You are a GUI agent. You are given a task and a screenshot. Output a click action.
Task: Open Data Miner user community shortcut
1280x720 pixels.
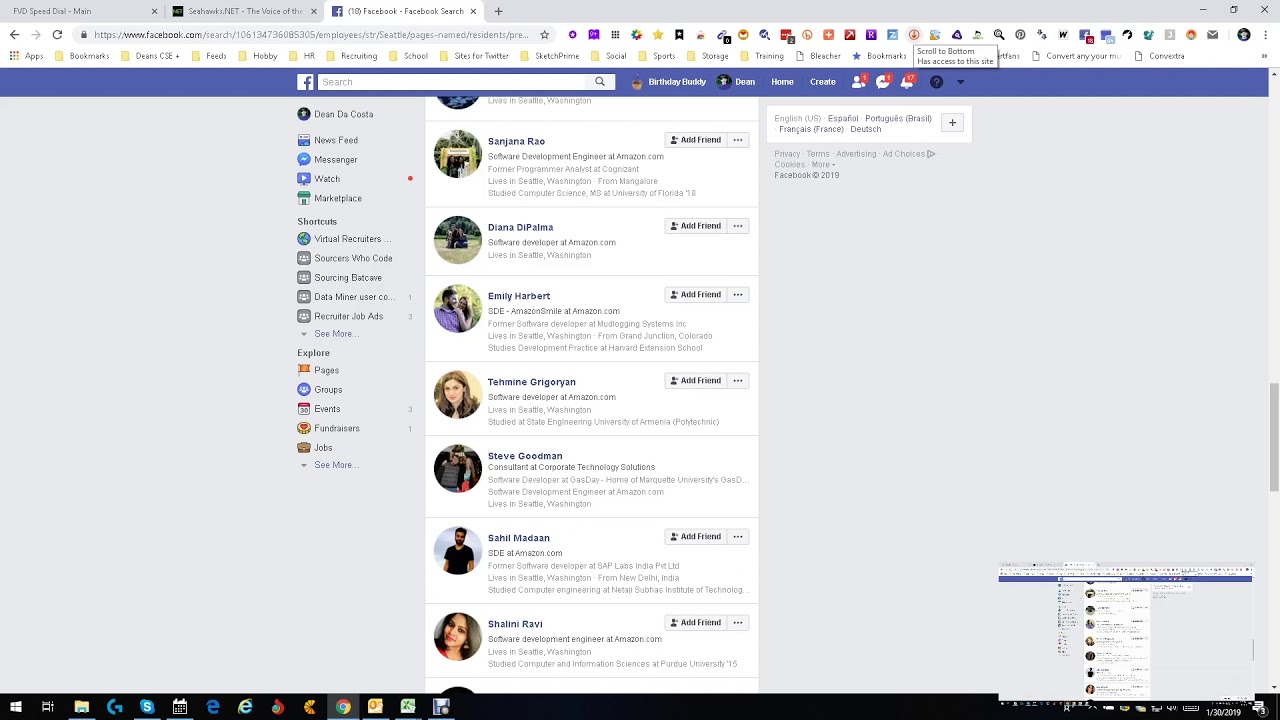pyautogui.click(x=346, y=297)
